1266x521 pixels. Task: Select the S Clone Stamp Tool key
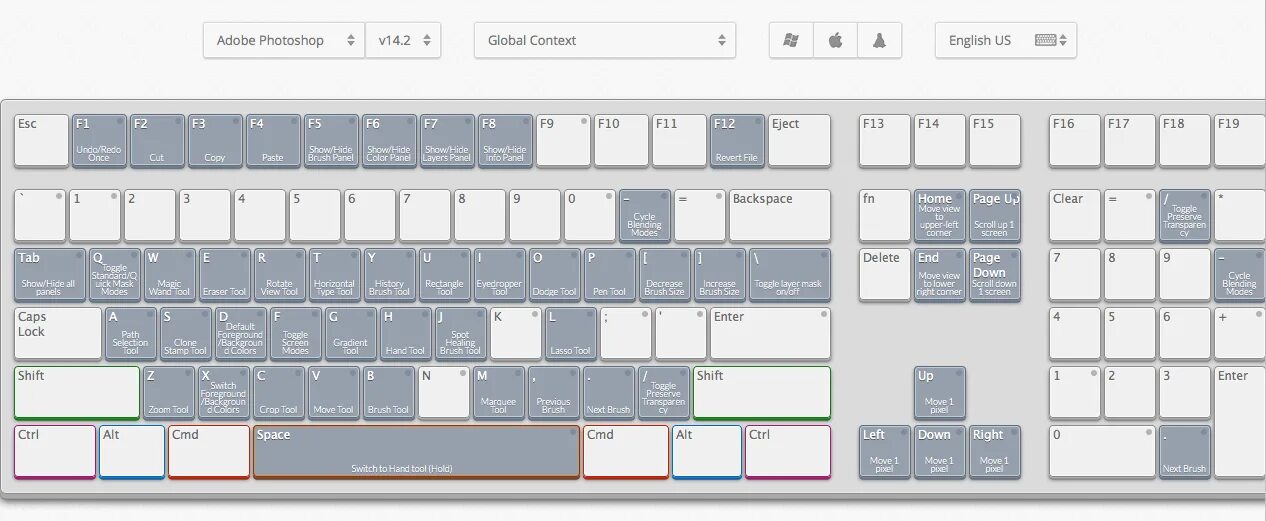click(186, 334)
